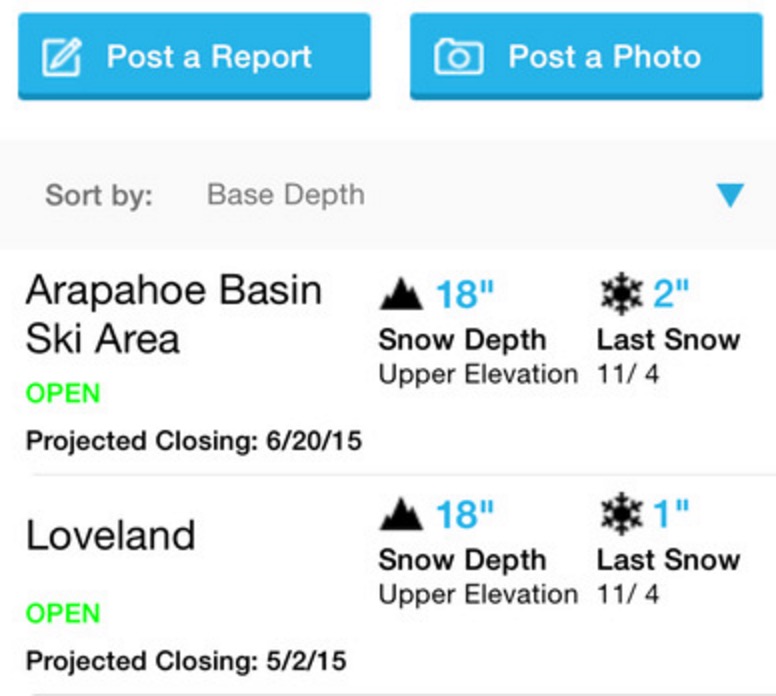
Task: Tap the Post a Photo button
Action: pyautogui.click(x=586, y=56)
